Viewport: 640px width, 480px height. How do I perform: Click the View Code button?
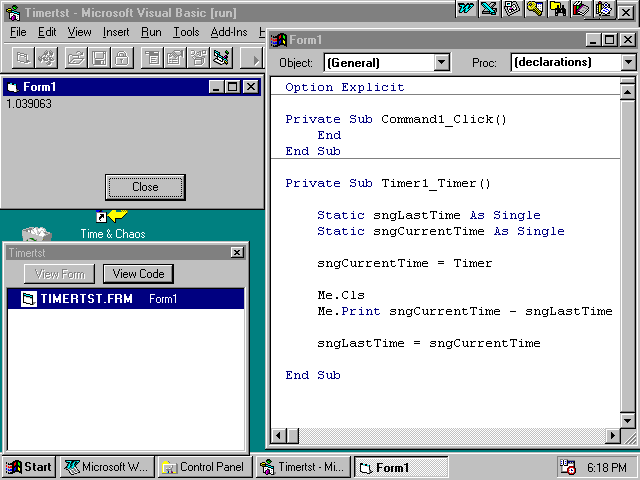[138, 274]
